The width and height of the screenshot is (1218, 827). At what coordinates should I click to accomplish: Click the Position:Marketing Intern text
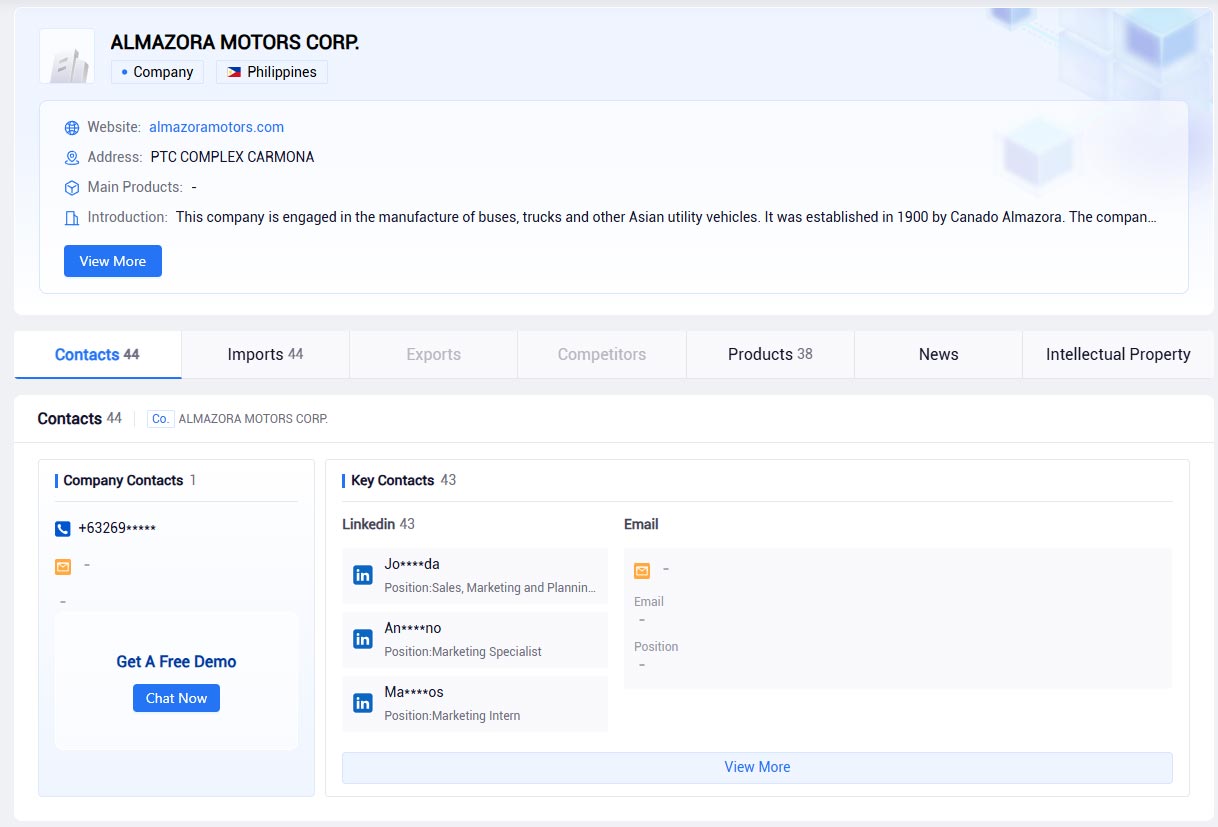tap(452, 716)
